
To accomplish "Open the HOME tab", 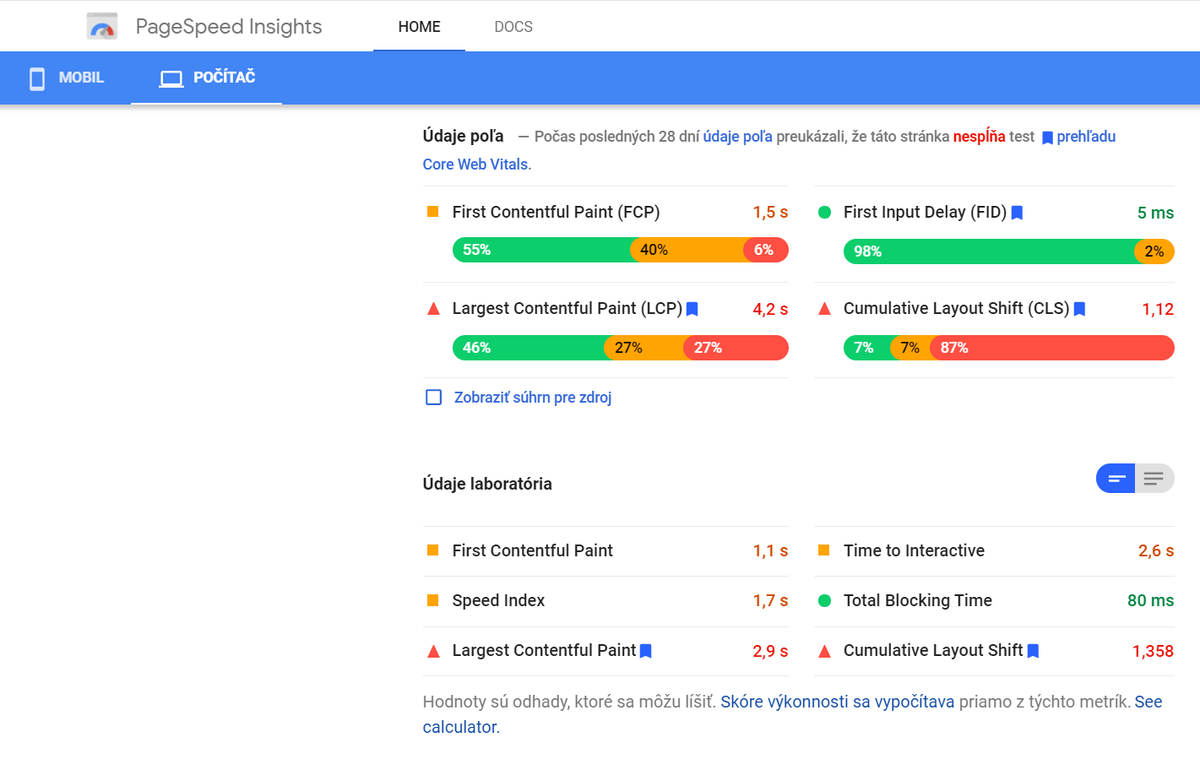I will (419, 27).
